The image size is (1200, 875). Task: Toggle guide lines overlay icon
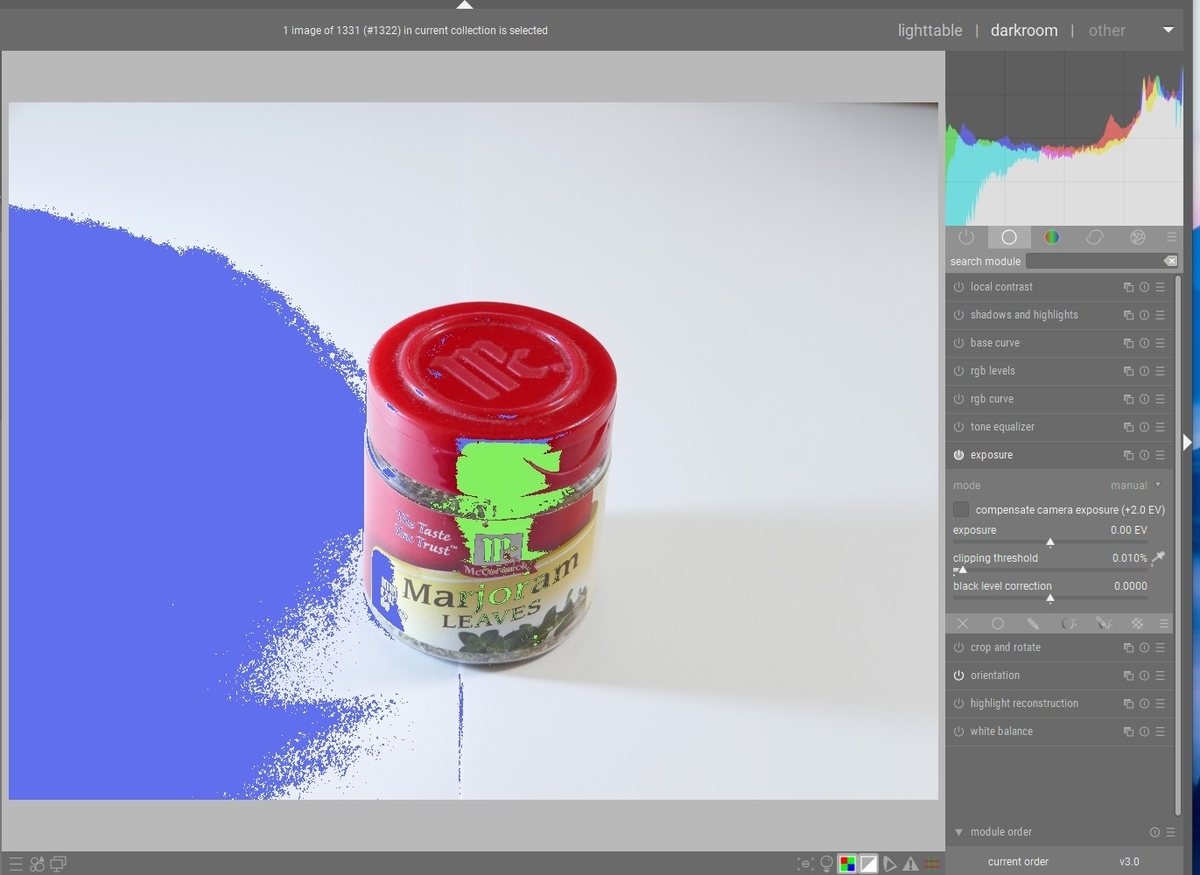(x=932, y=864)
